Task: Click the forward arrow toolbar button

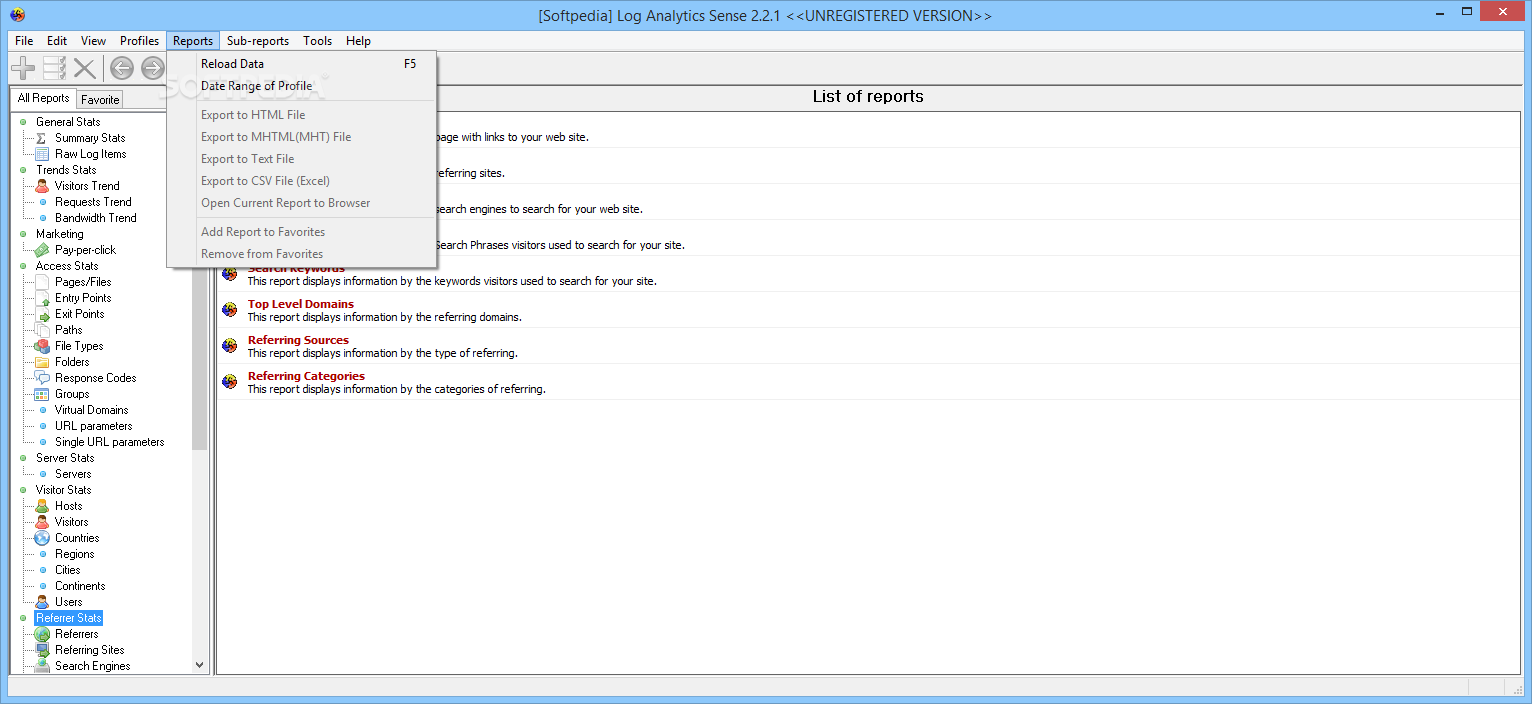Action: click(x=152, y=68)
